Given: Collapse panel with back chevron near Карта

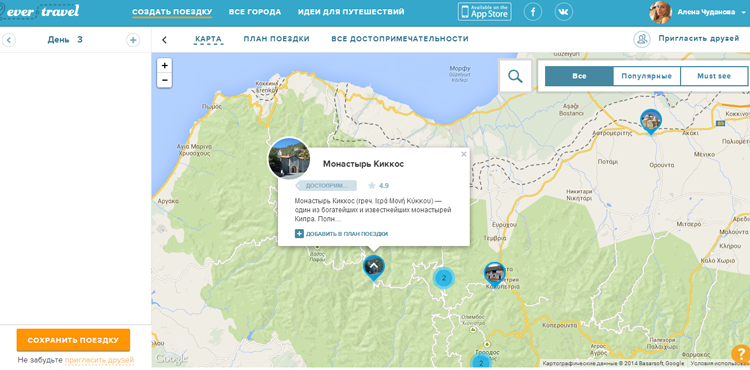Looking at the screenshot, I should pos(165,40).
